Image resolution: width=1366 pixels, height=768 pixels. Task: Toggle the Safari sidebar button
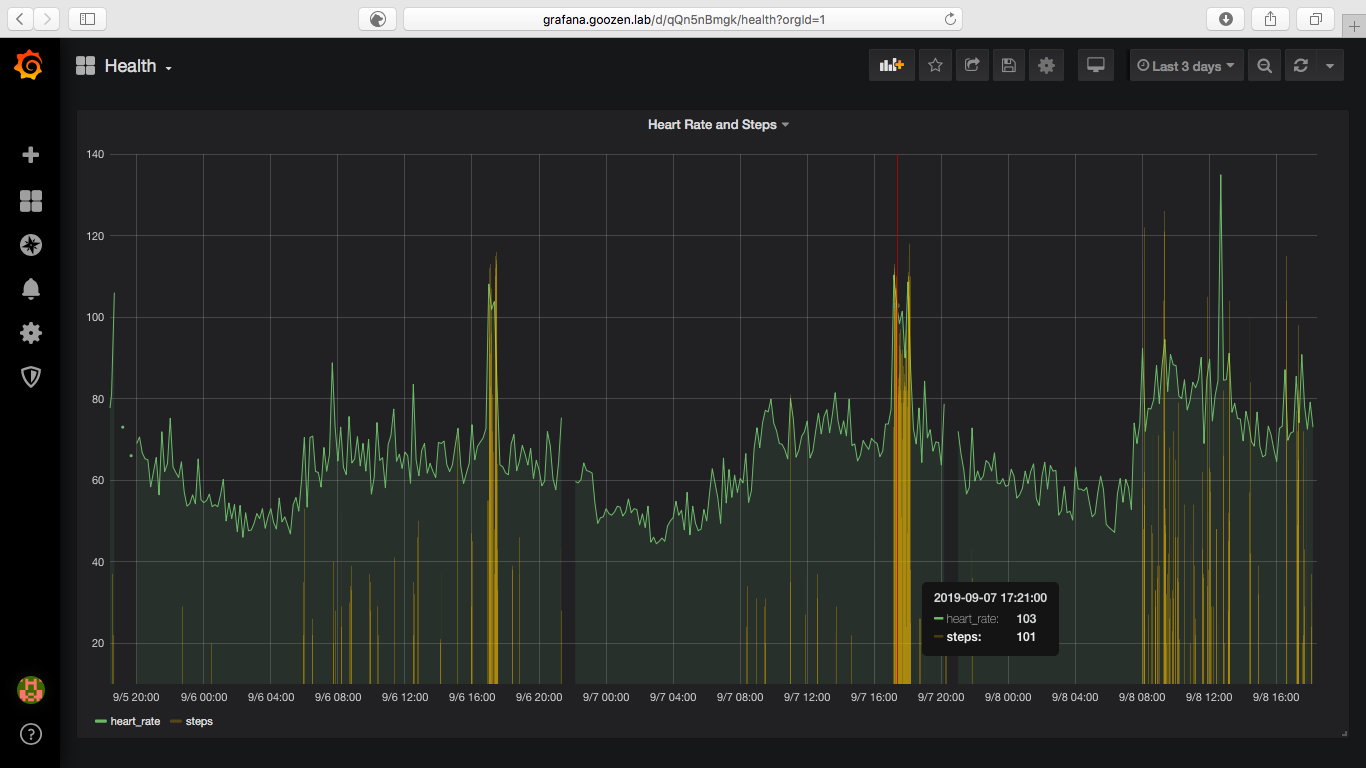pos(87,18)
